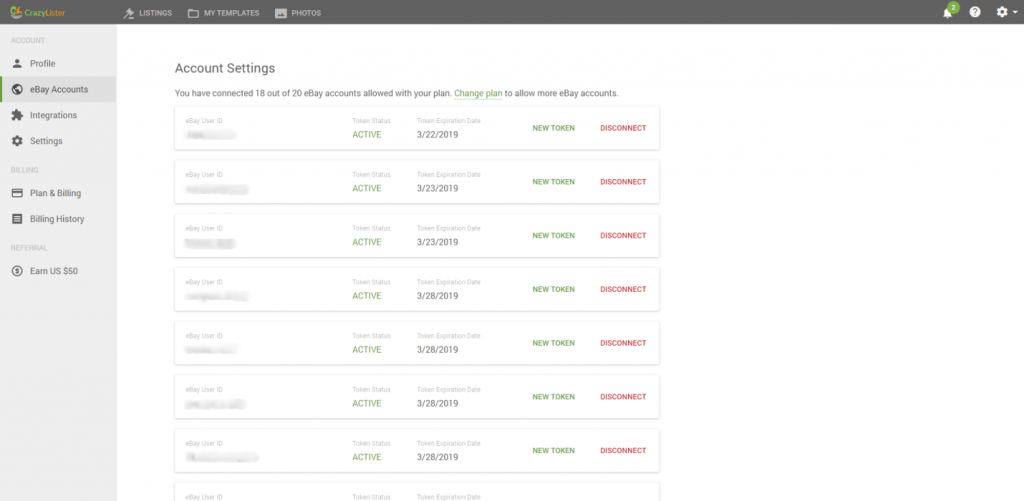Screen dimensions: 1024x501
Task: Click the Earn US $50 dollar icon
Action: [18, 270]
